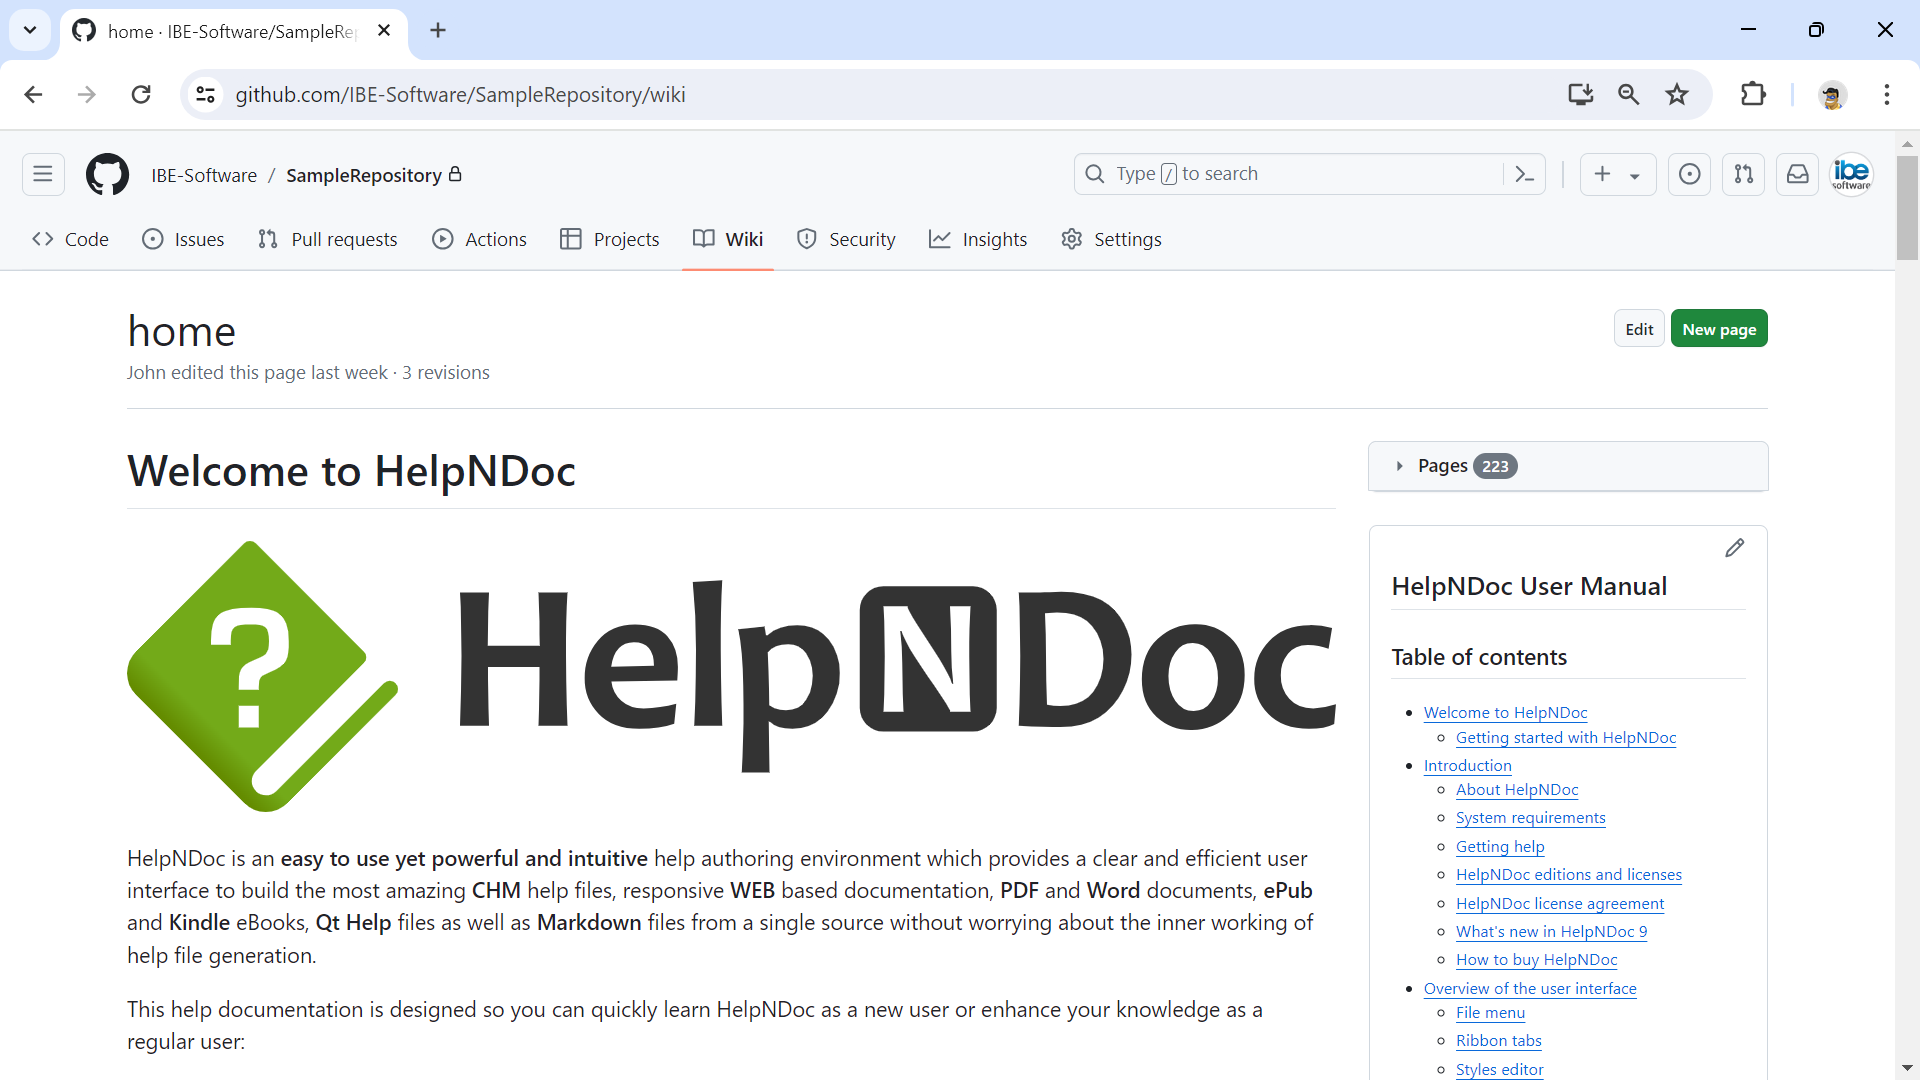Open the SampleRepository link
Screen dimensions: 1920x1080
[x=364, y=175]
